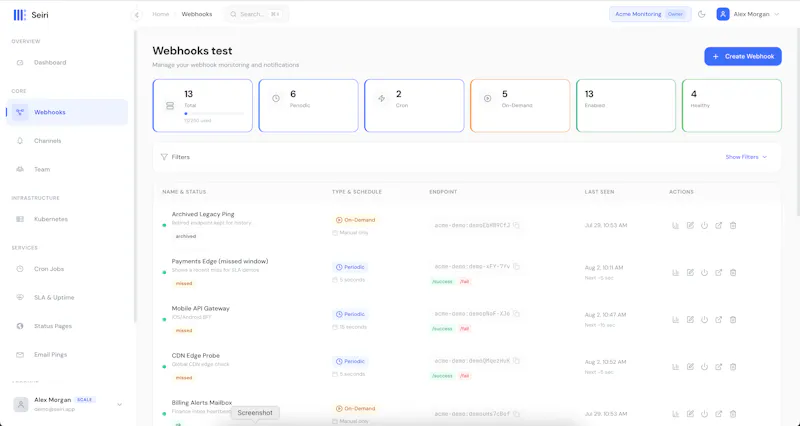
Task: Focus the top Search field
Action: tap(256, 14)
